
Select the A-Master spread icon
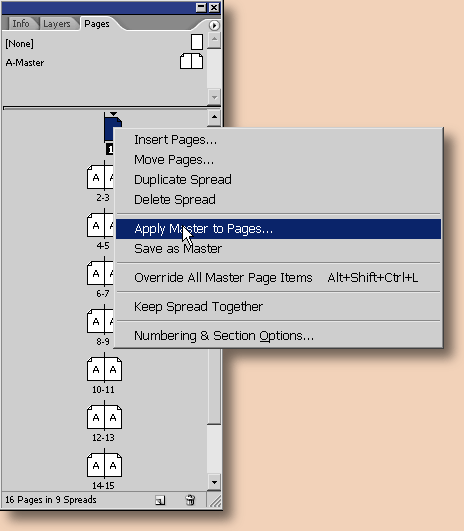click(x=191, y=61)
